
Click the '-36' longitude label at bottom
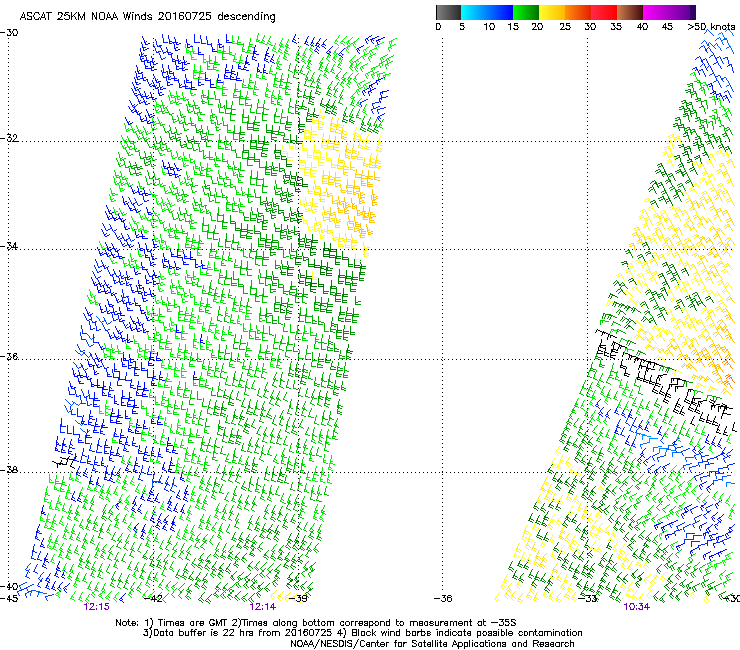coord(443,599)
